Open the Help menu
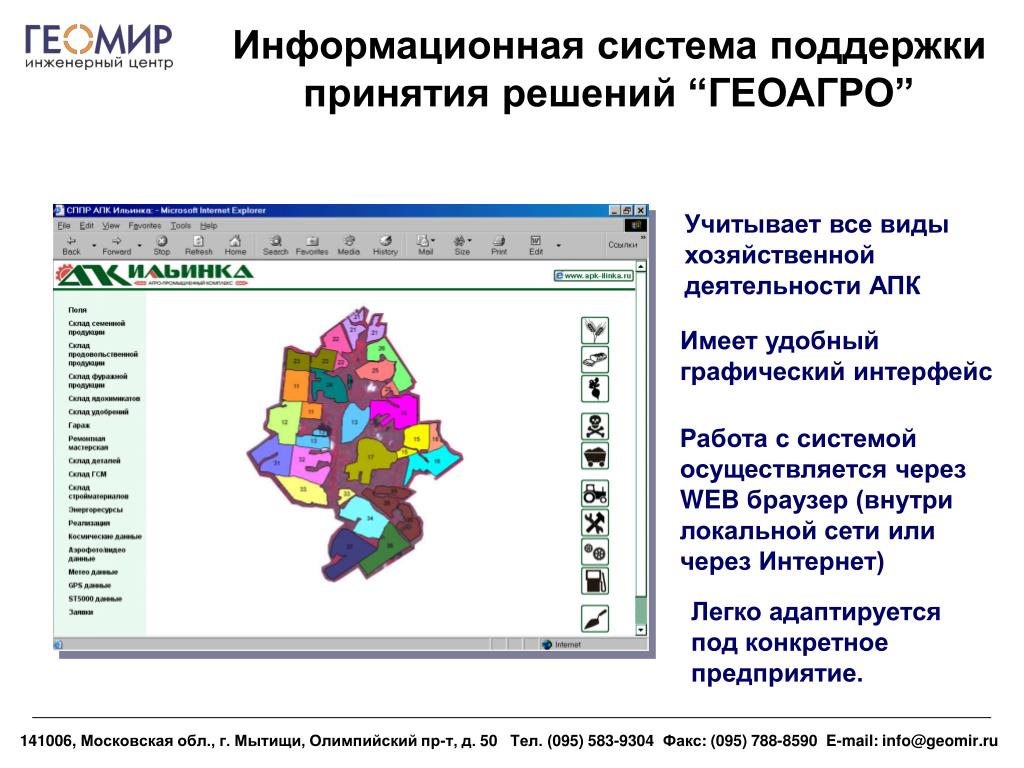 (x=208, y=225)
